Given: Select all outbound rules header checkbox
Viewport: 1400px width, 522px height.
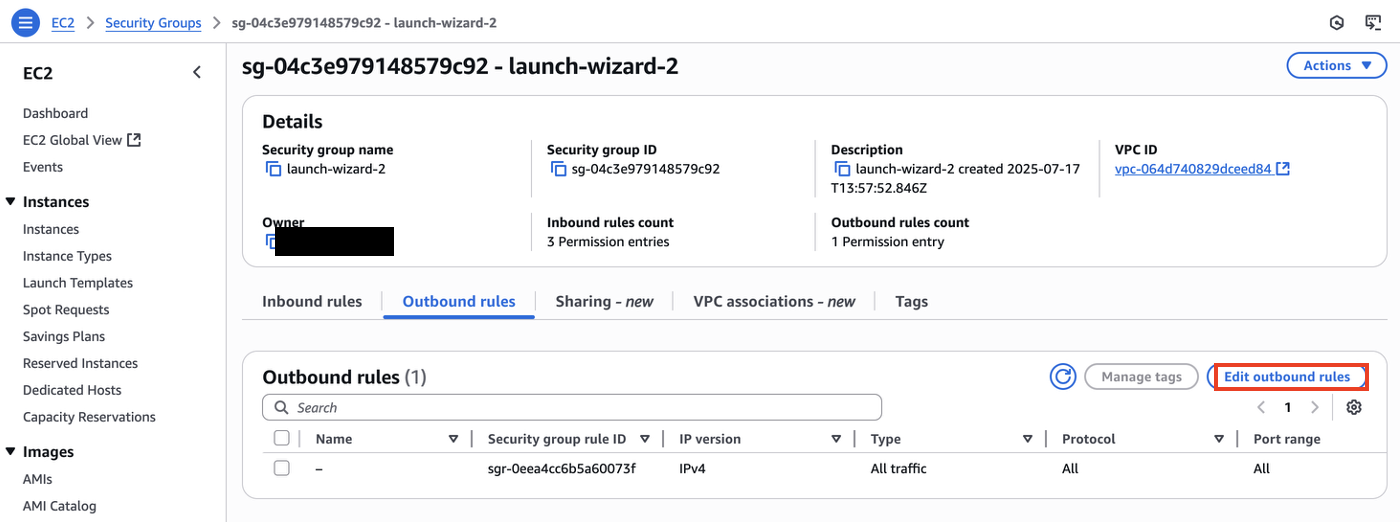Looking at the screenshot, I should coord(281,438).
